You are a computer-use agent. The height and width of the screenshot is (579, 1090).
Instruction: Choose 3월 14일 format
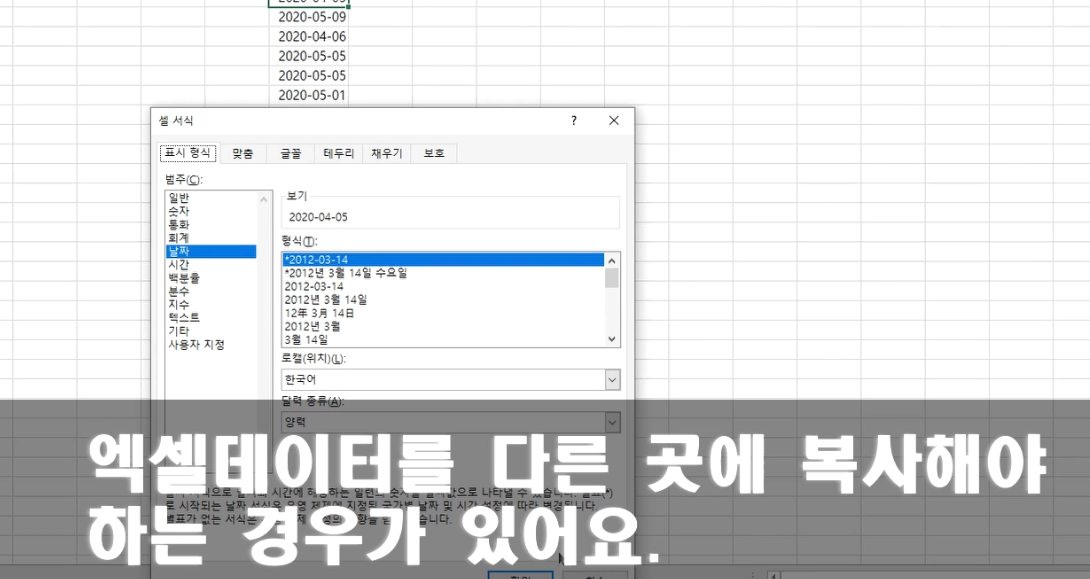pos(444,339)
